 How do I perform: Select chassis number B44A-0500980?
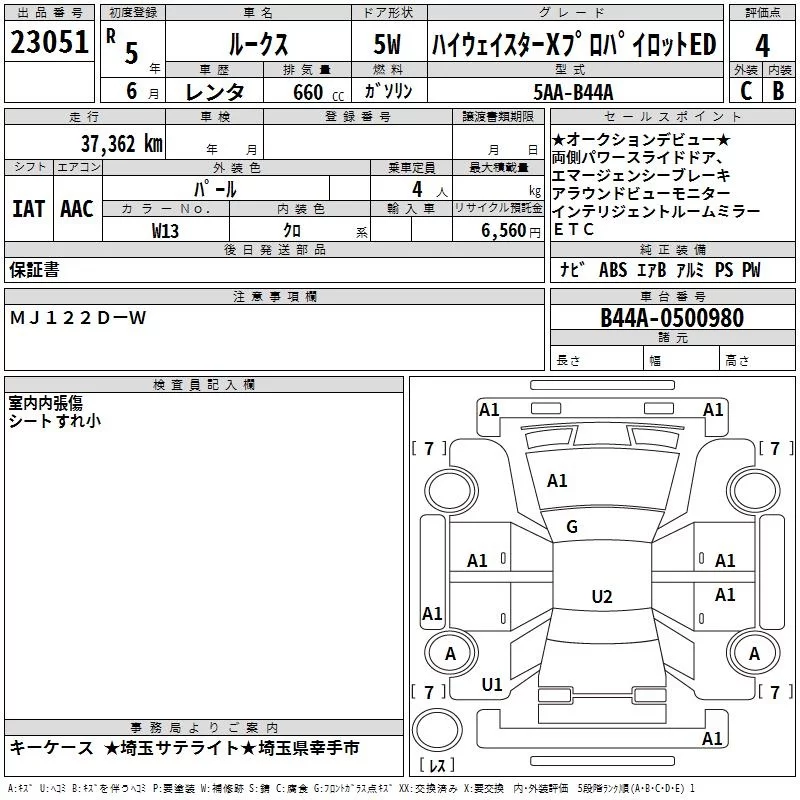[672, 318]
